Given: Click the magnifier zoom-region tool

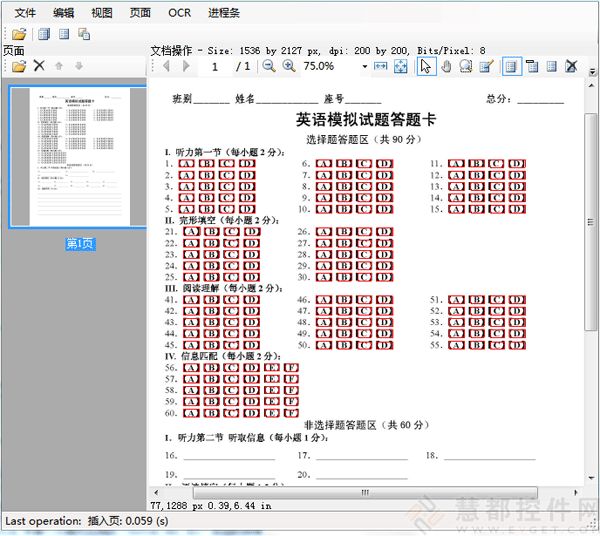Looking at the screenshot, I should click(466, 66).
